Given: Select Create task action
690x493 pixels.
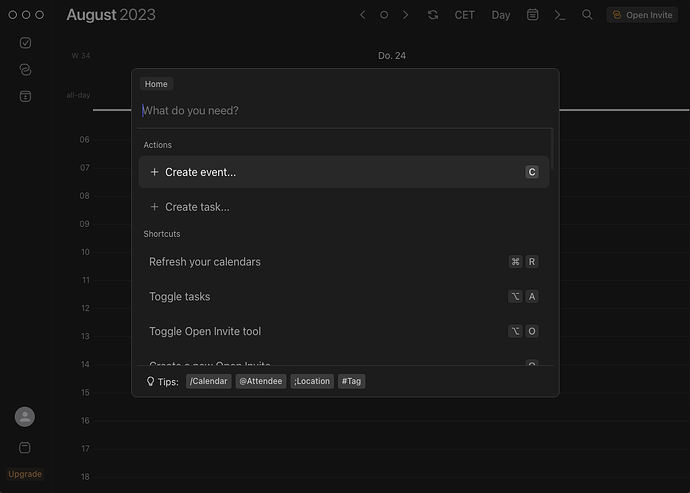Looking at the screenshot, I should (x=344, y=207).
